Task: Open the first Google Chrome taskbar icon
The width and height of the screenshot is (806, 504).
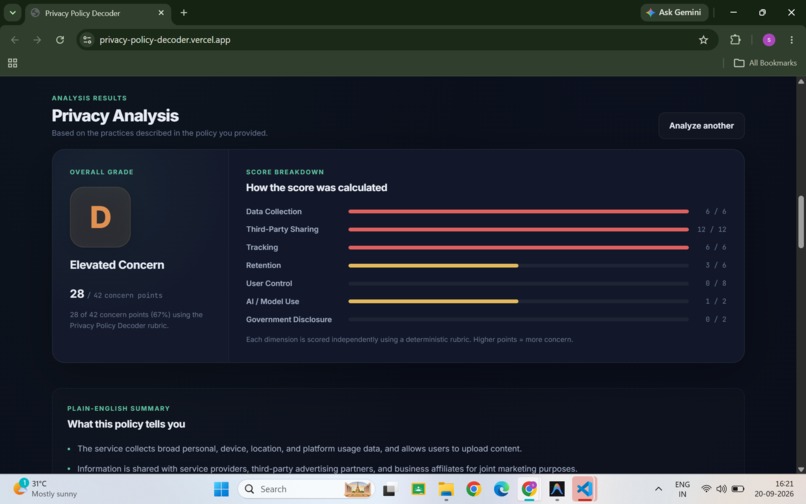Action: [x=473, y=489]
